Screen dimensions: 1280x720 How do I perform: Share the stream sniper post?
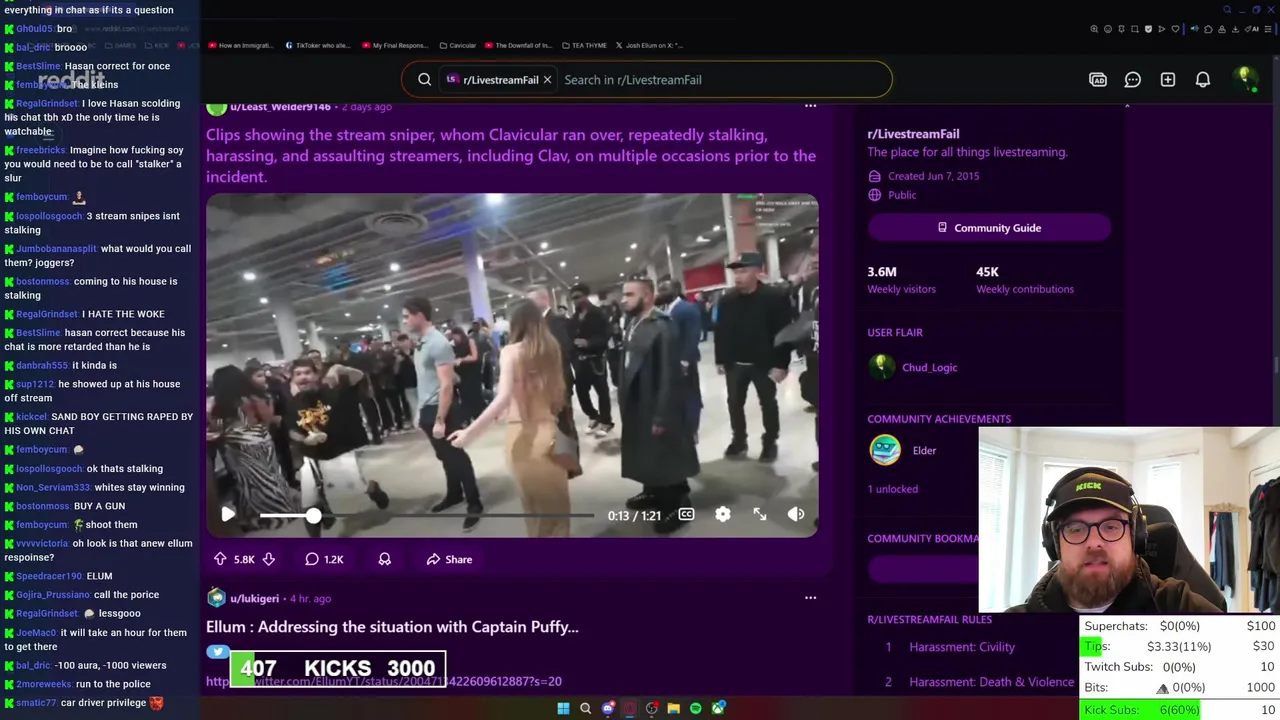point(449,559)
